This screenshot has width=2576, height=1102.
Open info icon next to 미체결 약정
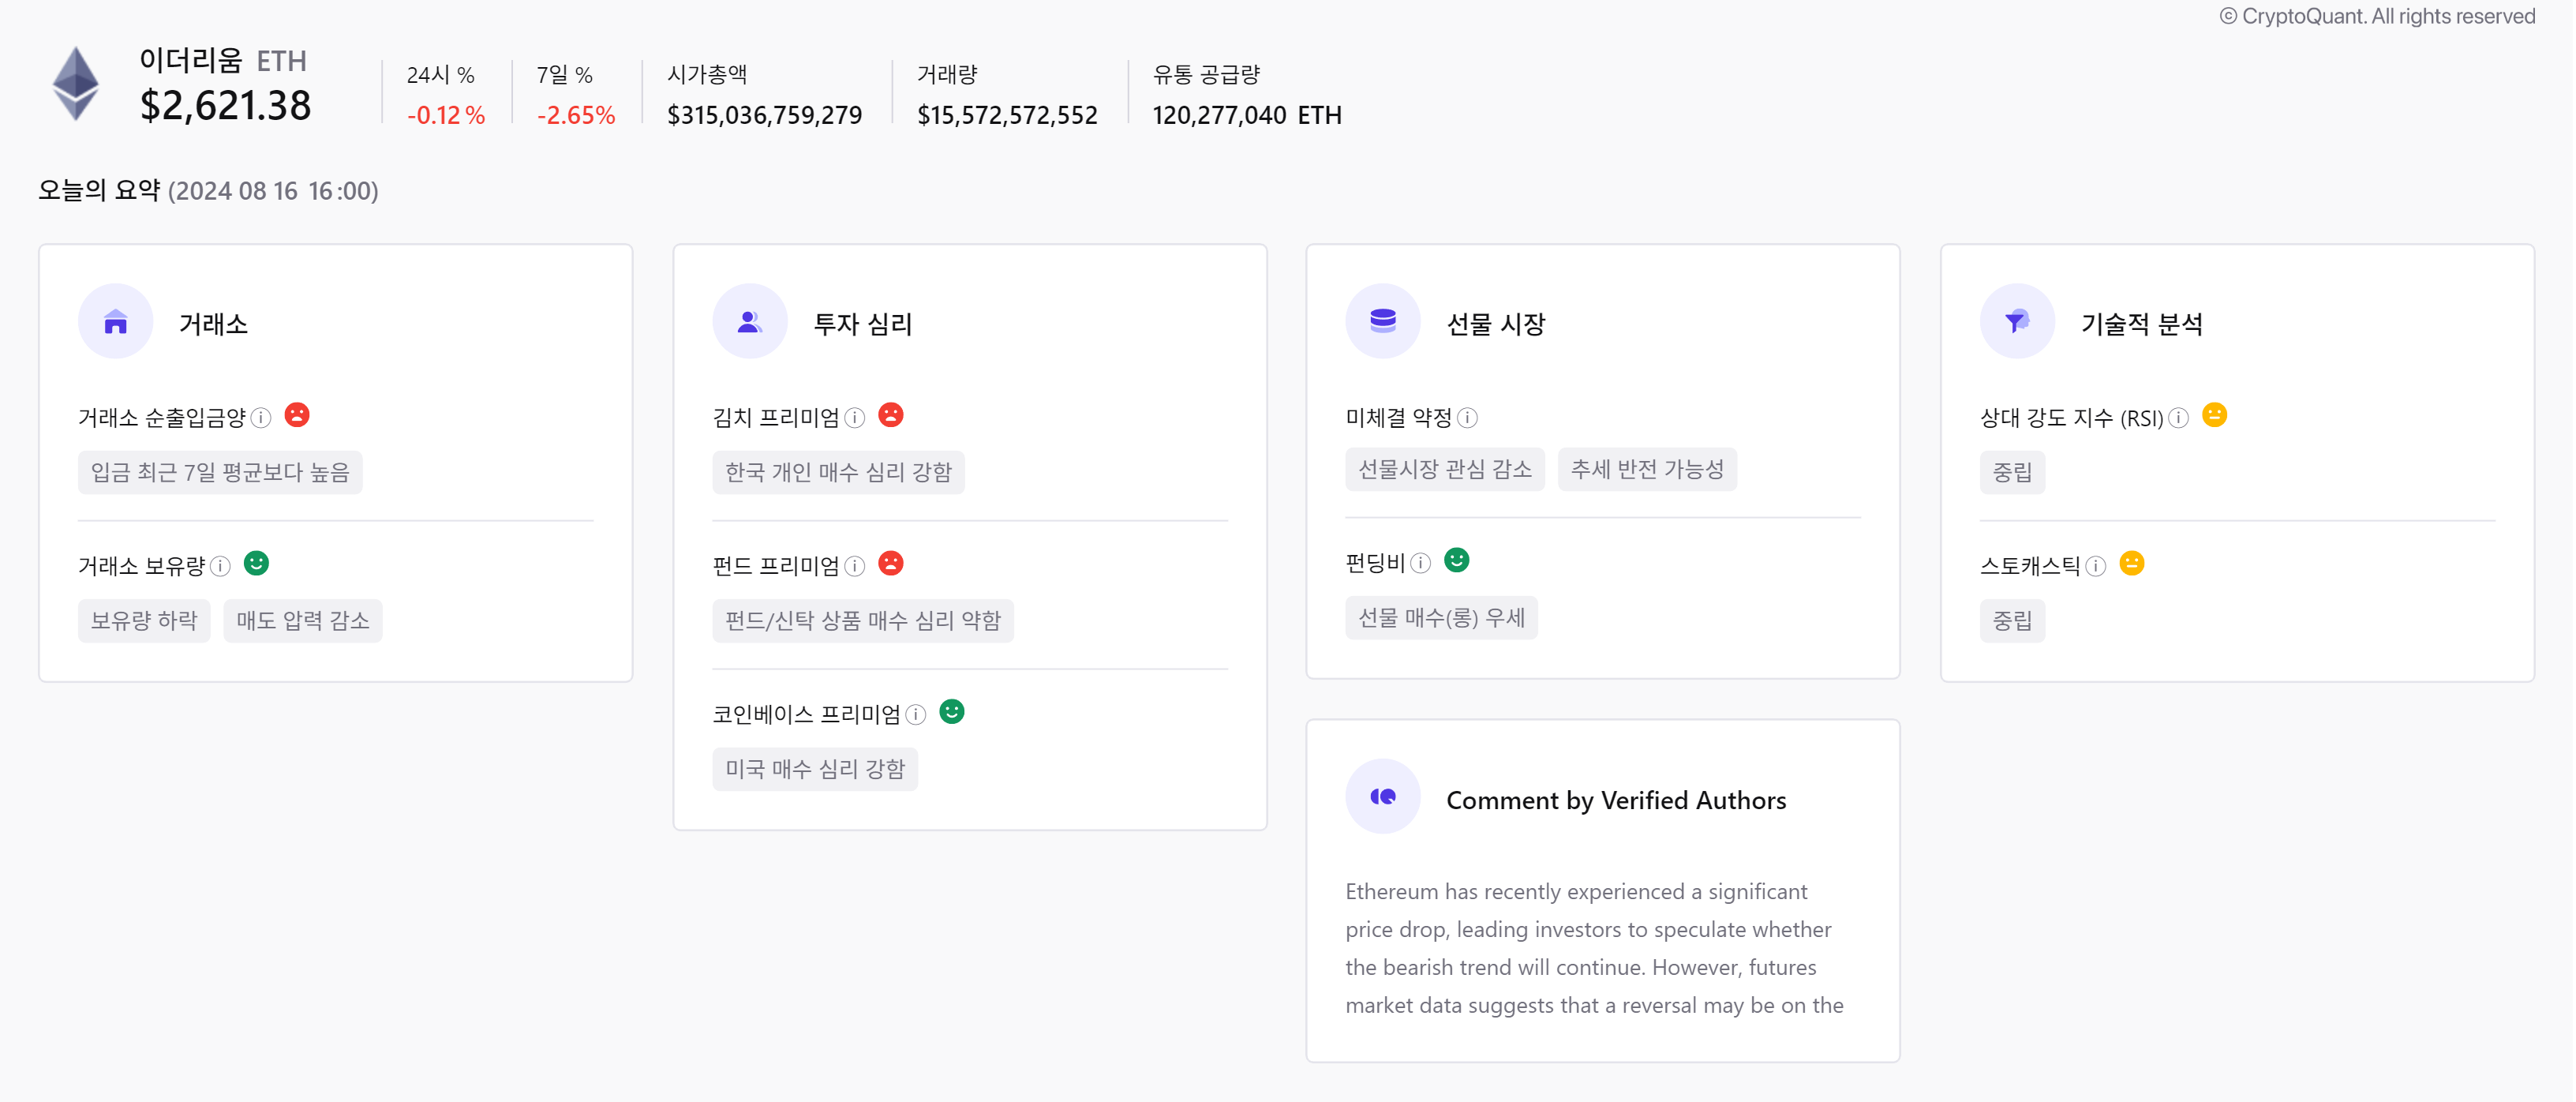coord(1468,418)
